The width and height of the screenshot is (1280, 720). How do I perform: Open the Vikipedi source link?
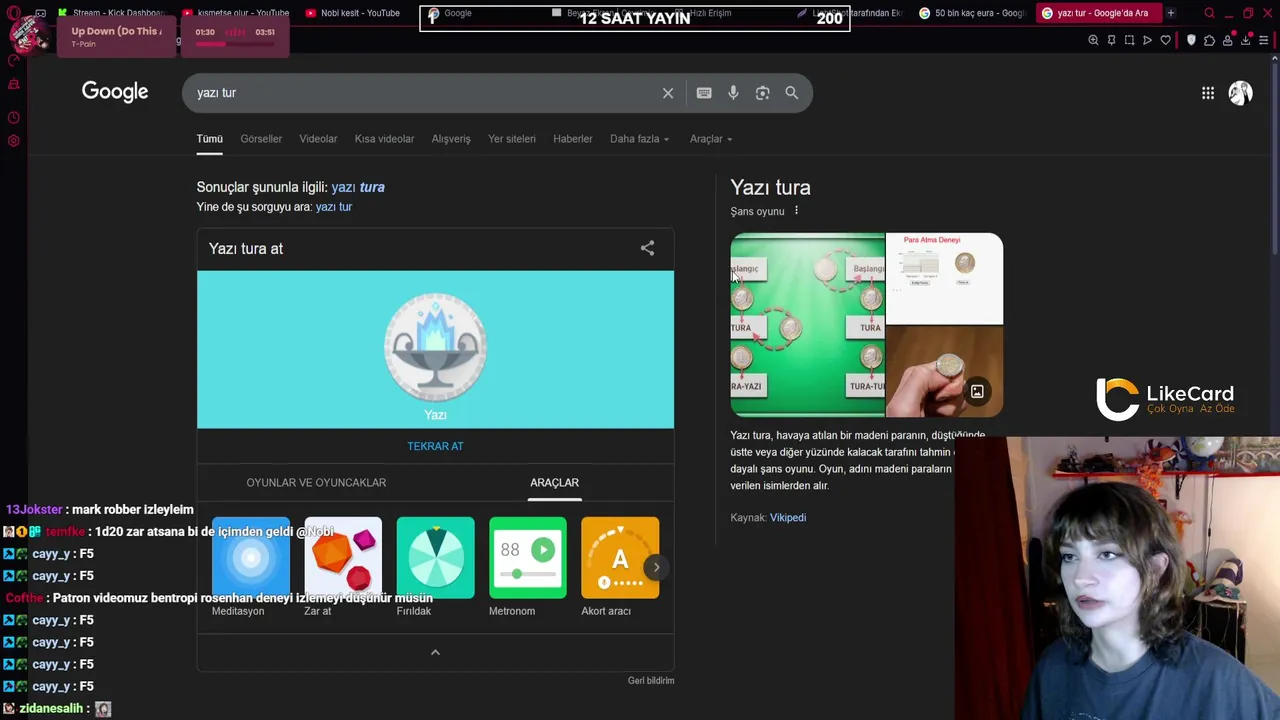click(788, 517)
